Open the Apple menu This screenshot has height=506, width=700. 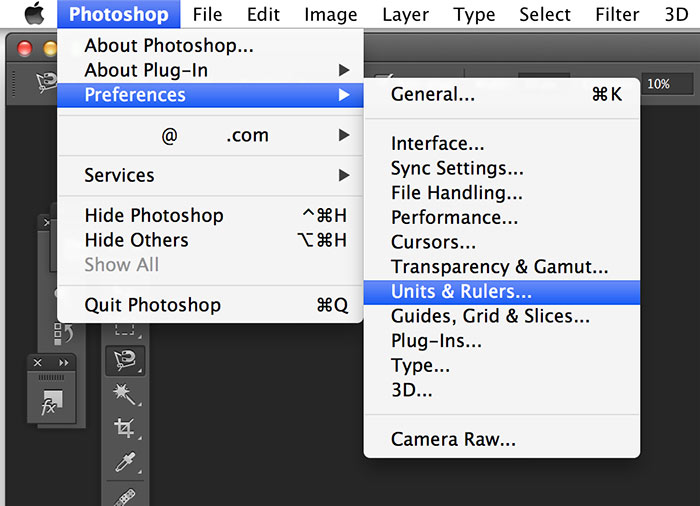click(x=34, y=13)
